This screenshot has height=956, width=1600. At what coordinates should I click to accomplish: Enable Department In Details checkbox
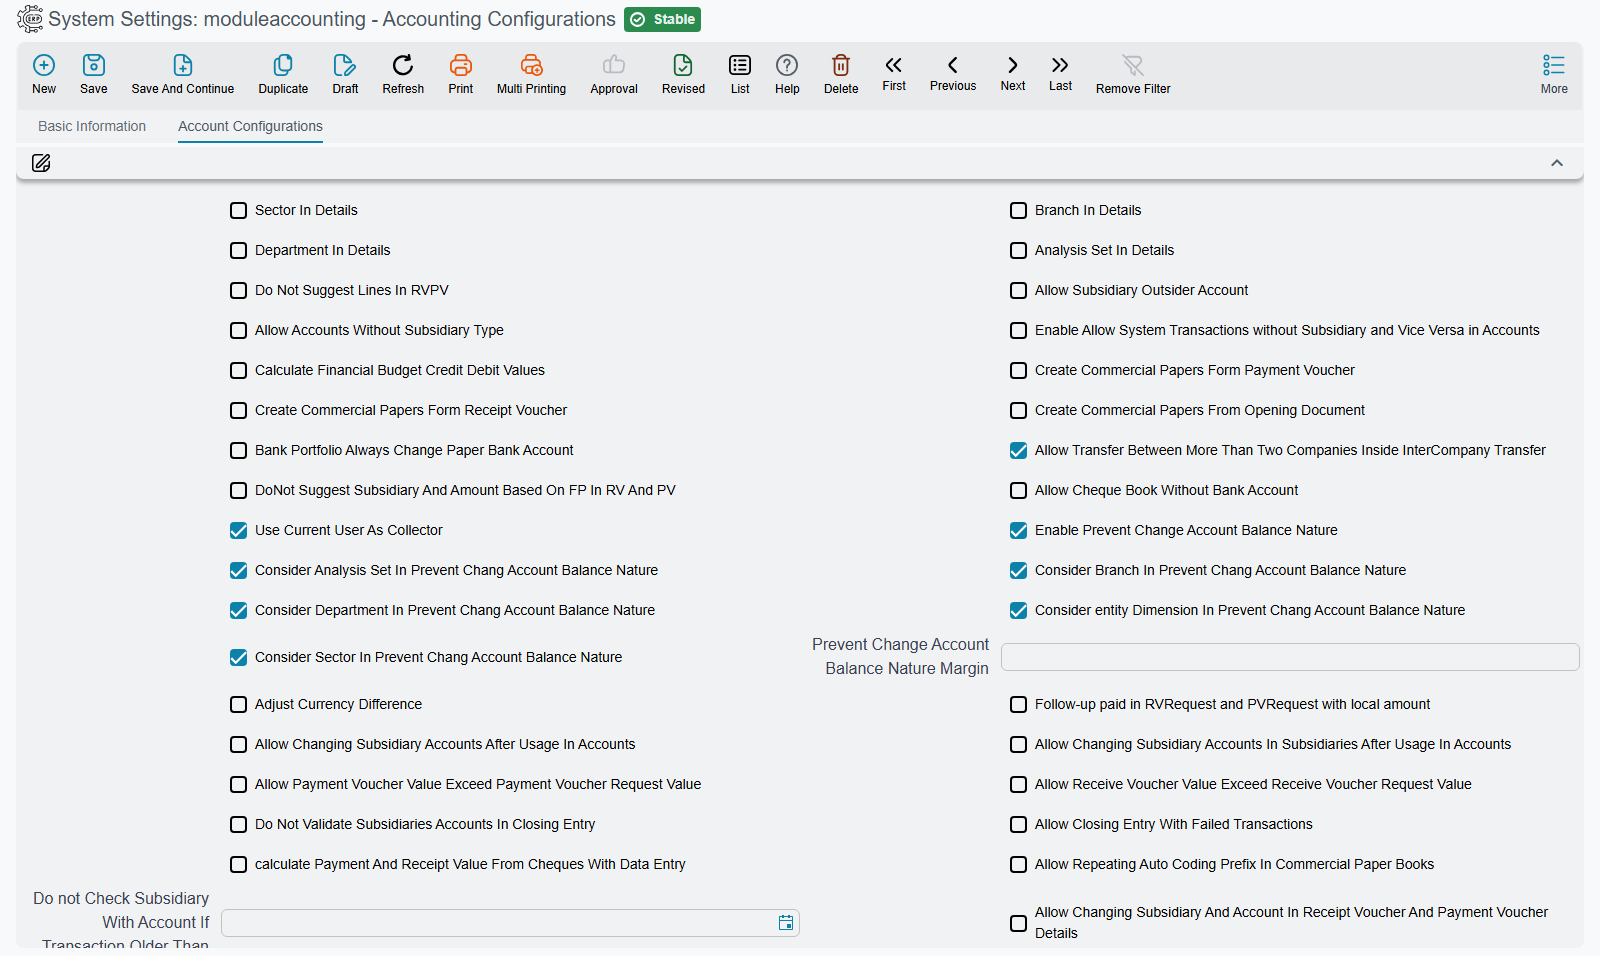[238, 250]
